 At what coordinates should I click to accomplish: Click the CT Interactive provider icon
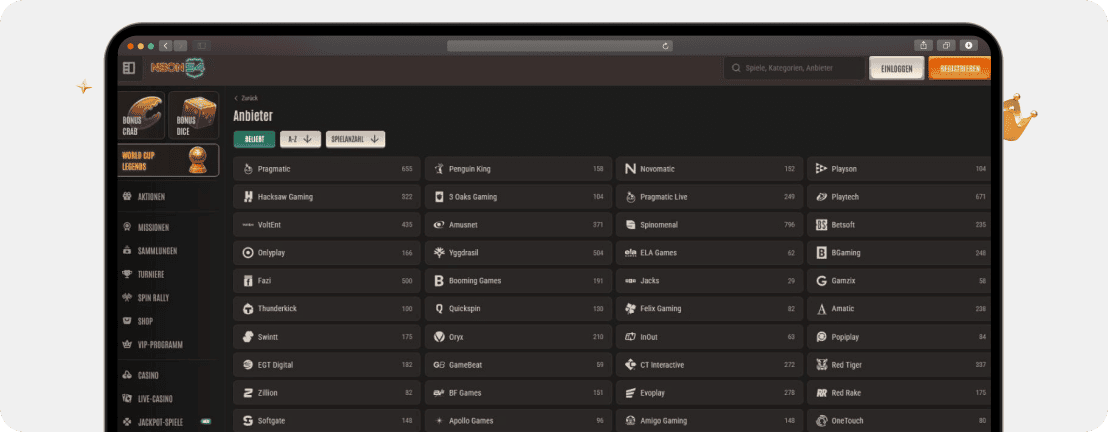point(630,365)
